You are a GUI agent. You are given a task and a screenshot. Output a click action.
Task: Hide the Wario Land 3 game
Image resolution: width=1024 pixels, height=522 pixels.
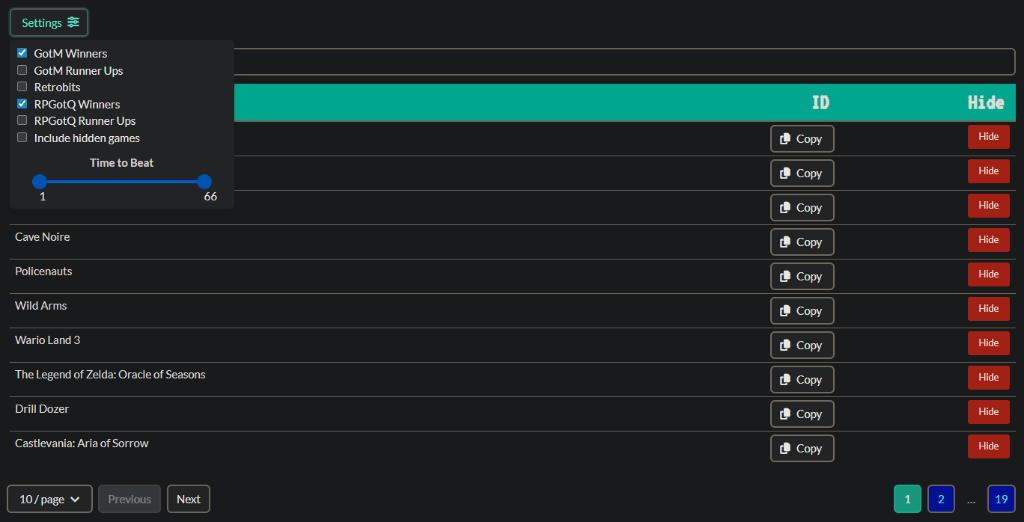988,343
